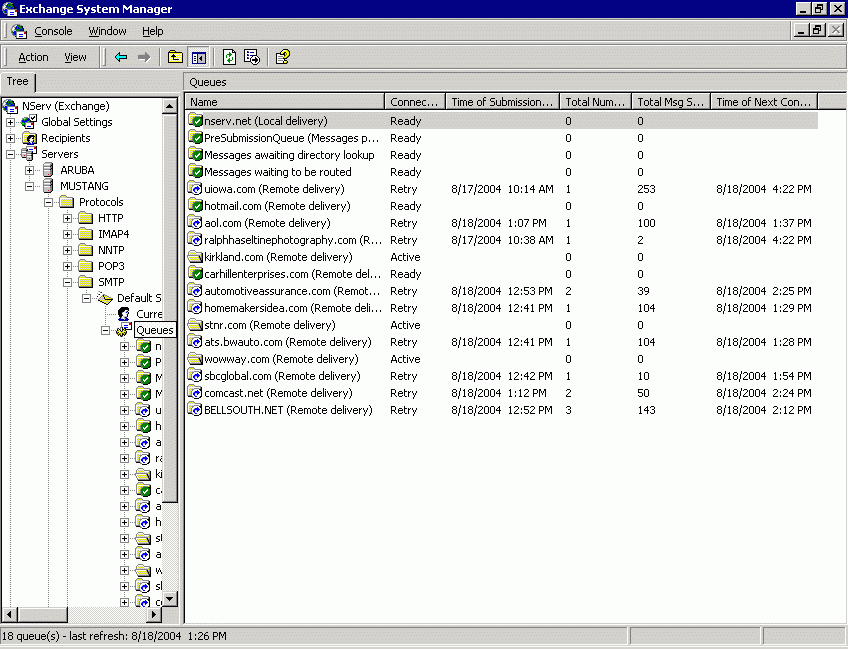Select the Global Settings icon in tree

click(29, 122)
